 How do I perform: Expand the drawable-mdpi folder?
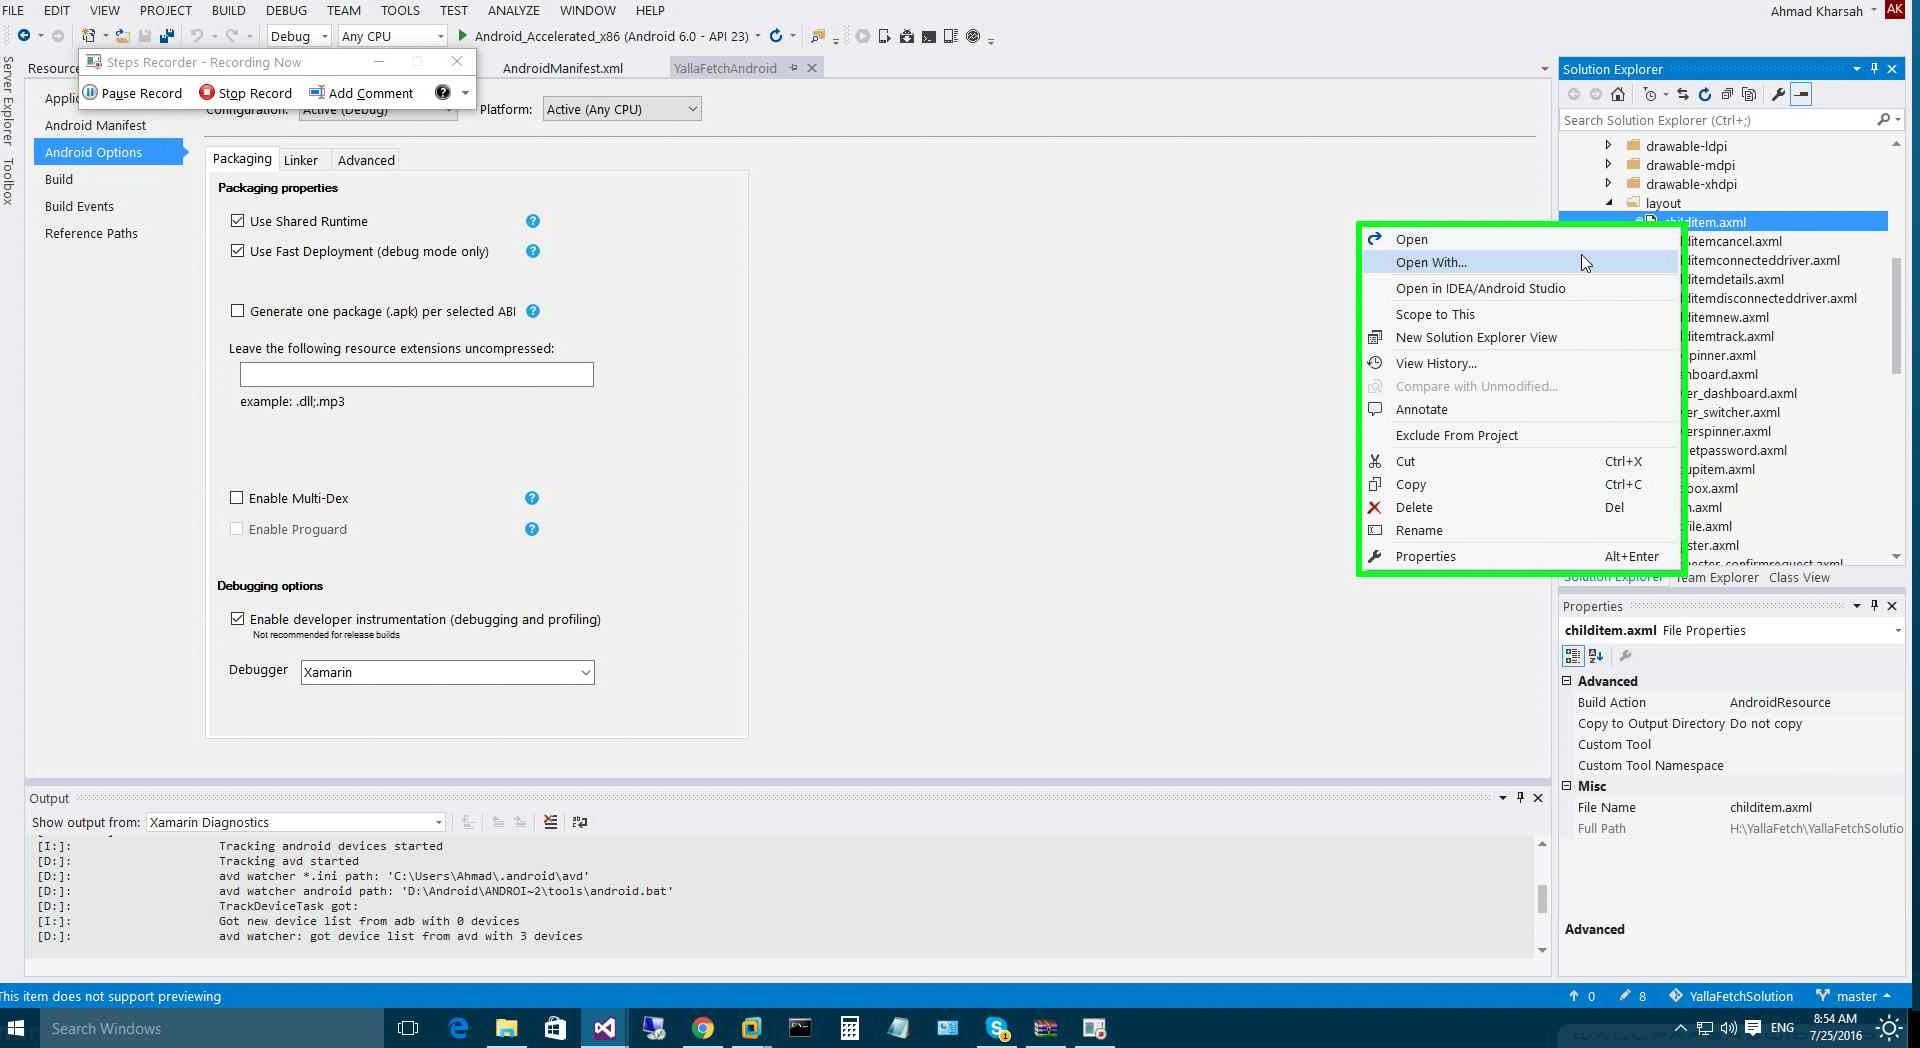click(x=1608, y=164)
